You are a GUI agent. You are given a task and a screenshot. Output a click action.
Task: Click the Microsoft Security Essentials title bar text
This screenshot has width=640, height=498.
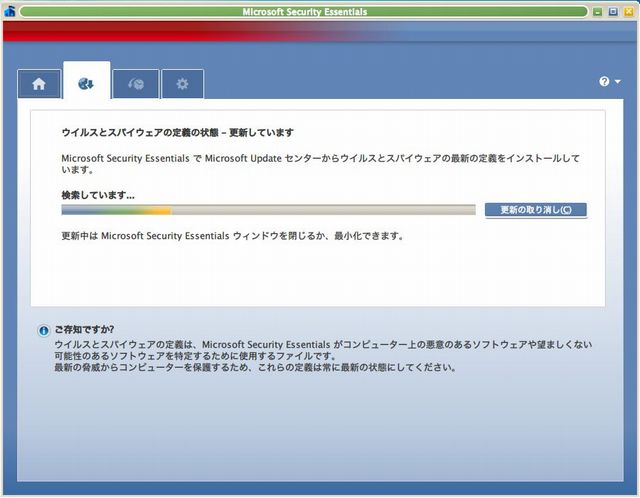pos(304,12)
